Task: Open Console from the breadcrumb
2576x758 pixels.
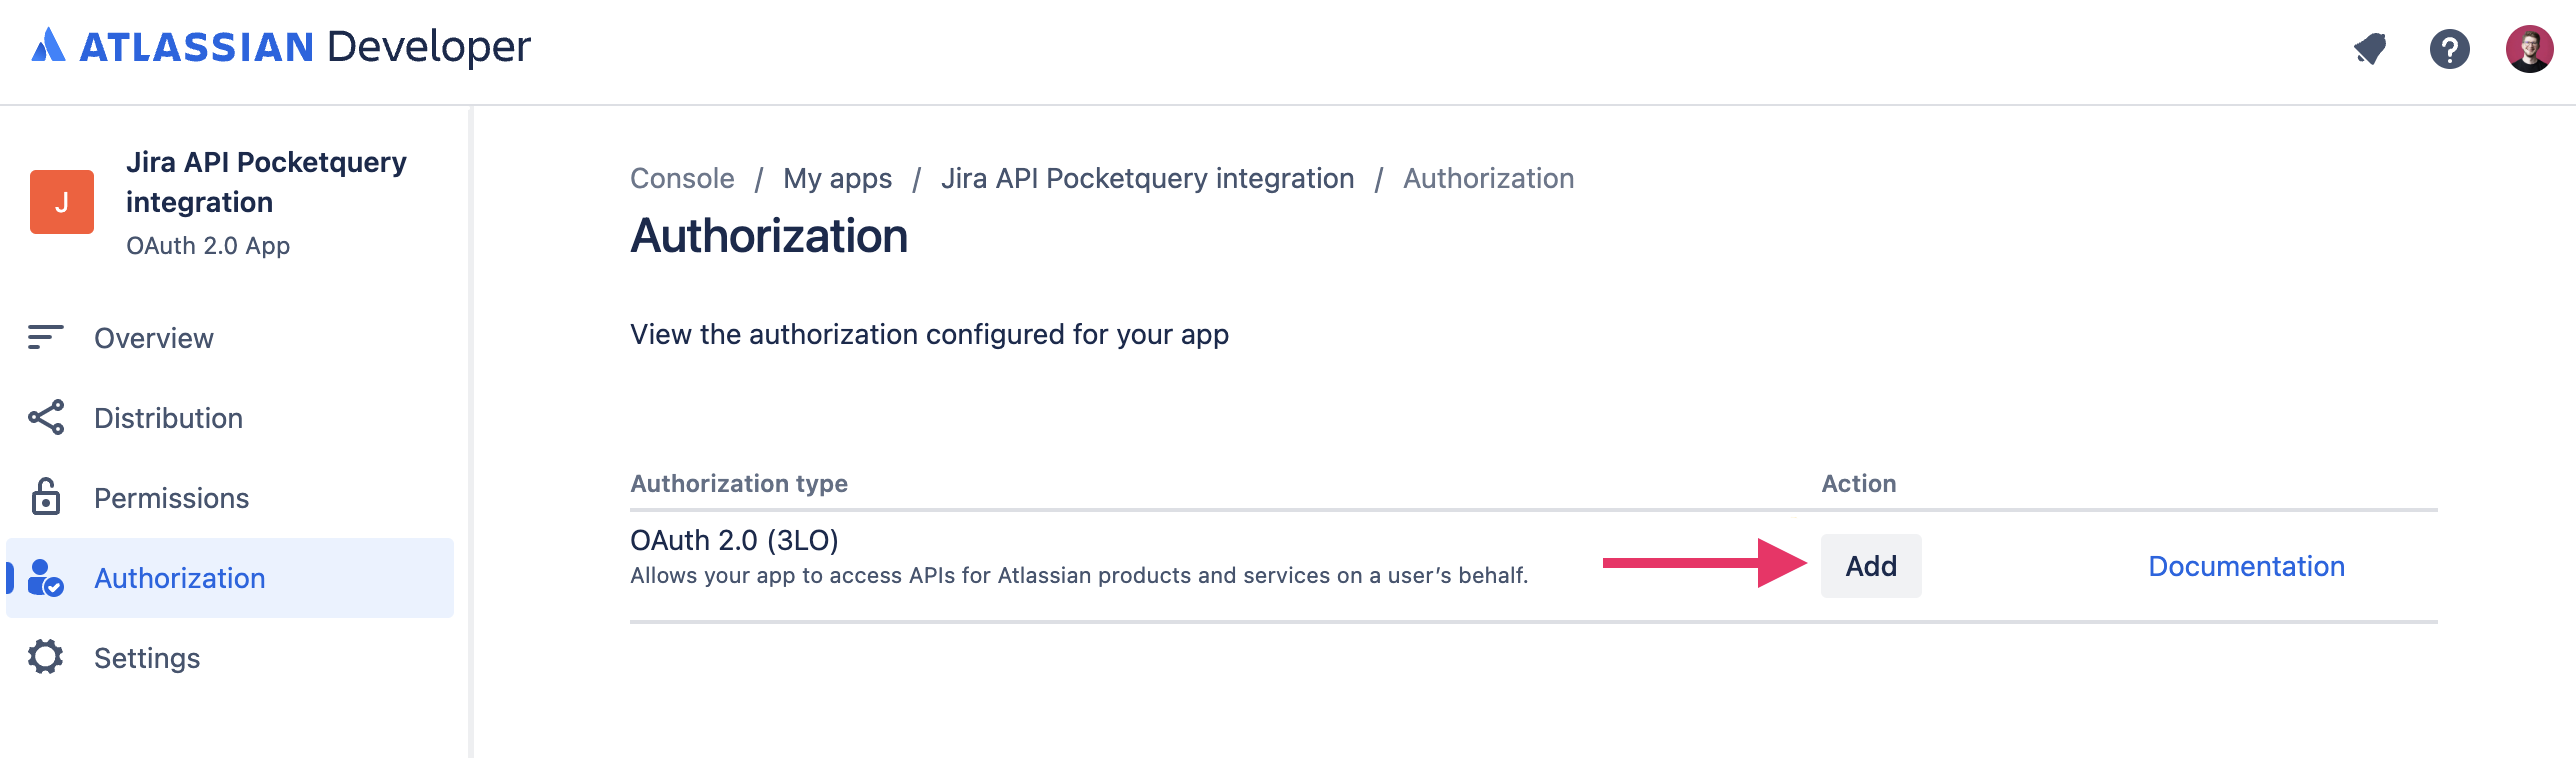Action: 681,178
